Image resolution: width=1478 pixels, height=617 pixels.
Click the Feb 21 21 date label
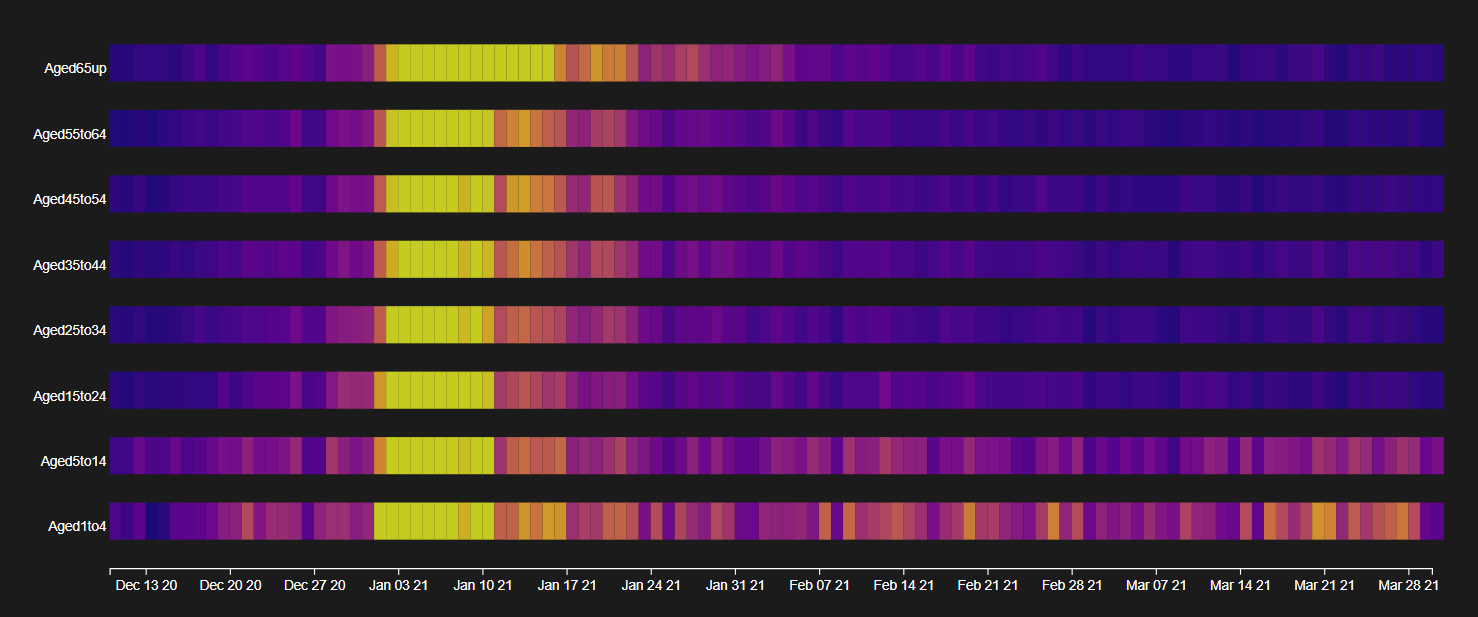coord(987,585)
